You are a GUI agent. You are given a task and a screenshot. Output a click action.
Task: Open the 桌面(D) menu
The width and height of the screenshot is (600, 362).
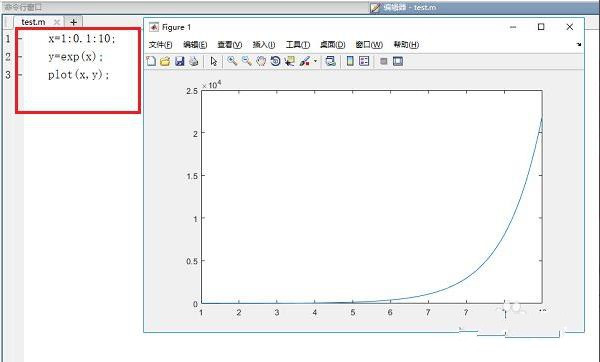[333, 45]
